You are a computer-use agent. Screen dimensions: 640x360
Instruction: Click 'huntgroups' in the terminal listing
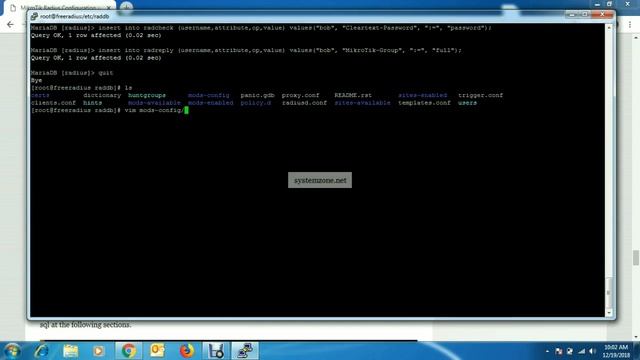(147, 95)
